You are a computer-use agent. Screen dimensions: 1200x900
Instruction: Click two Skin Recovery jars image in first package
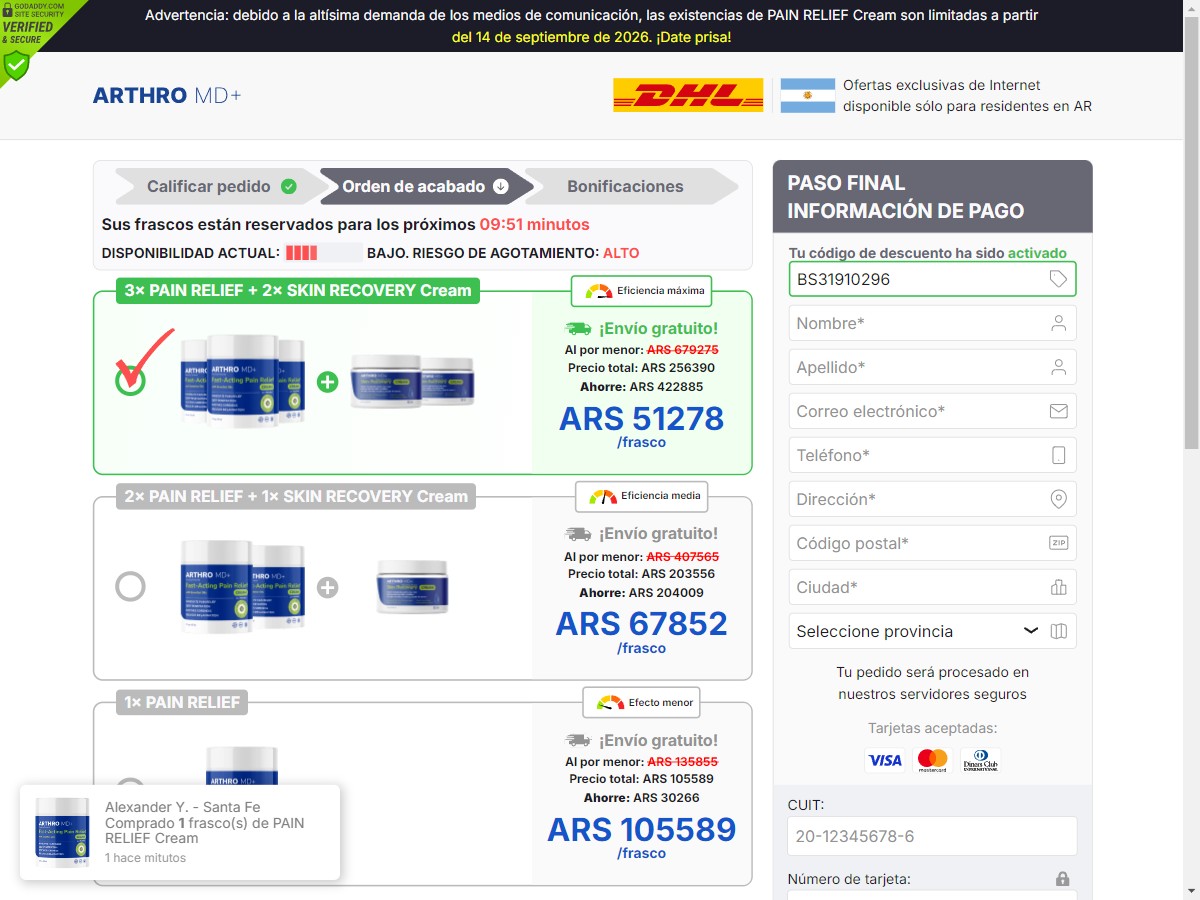[x=412, y=381]
